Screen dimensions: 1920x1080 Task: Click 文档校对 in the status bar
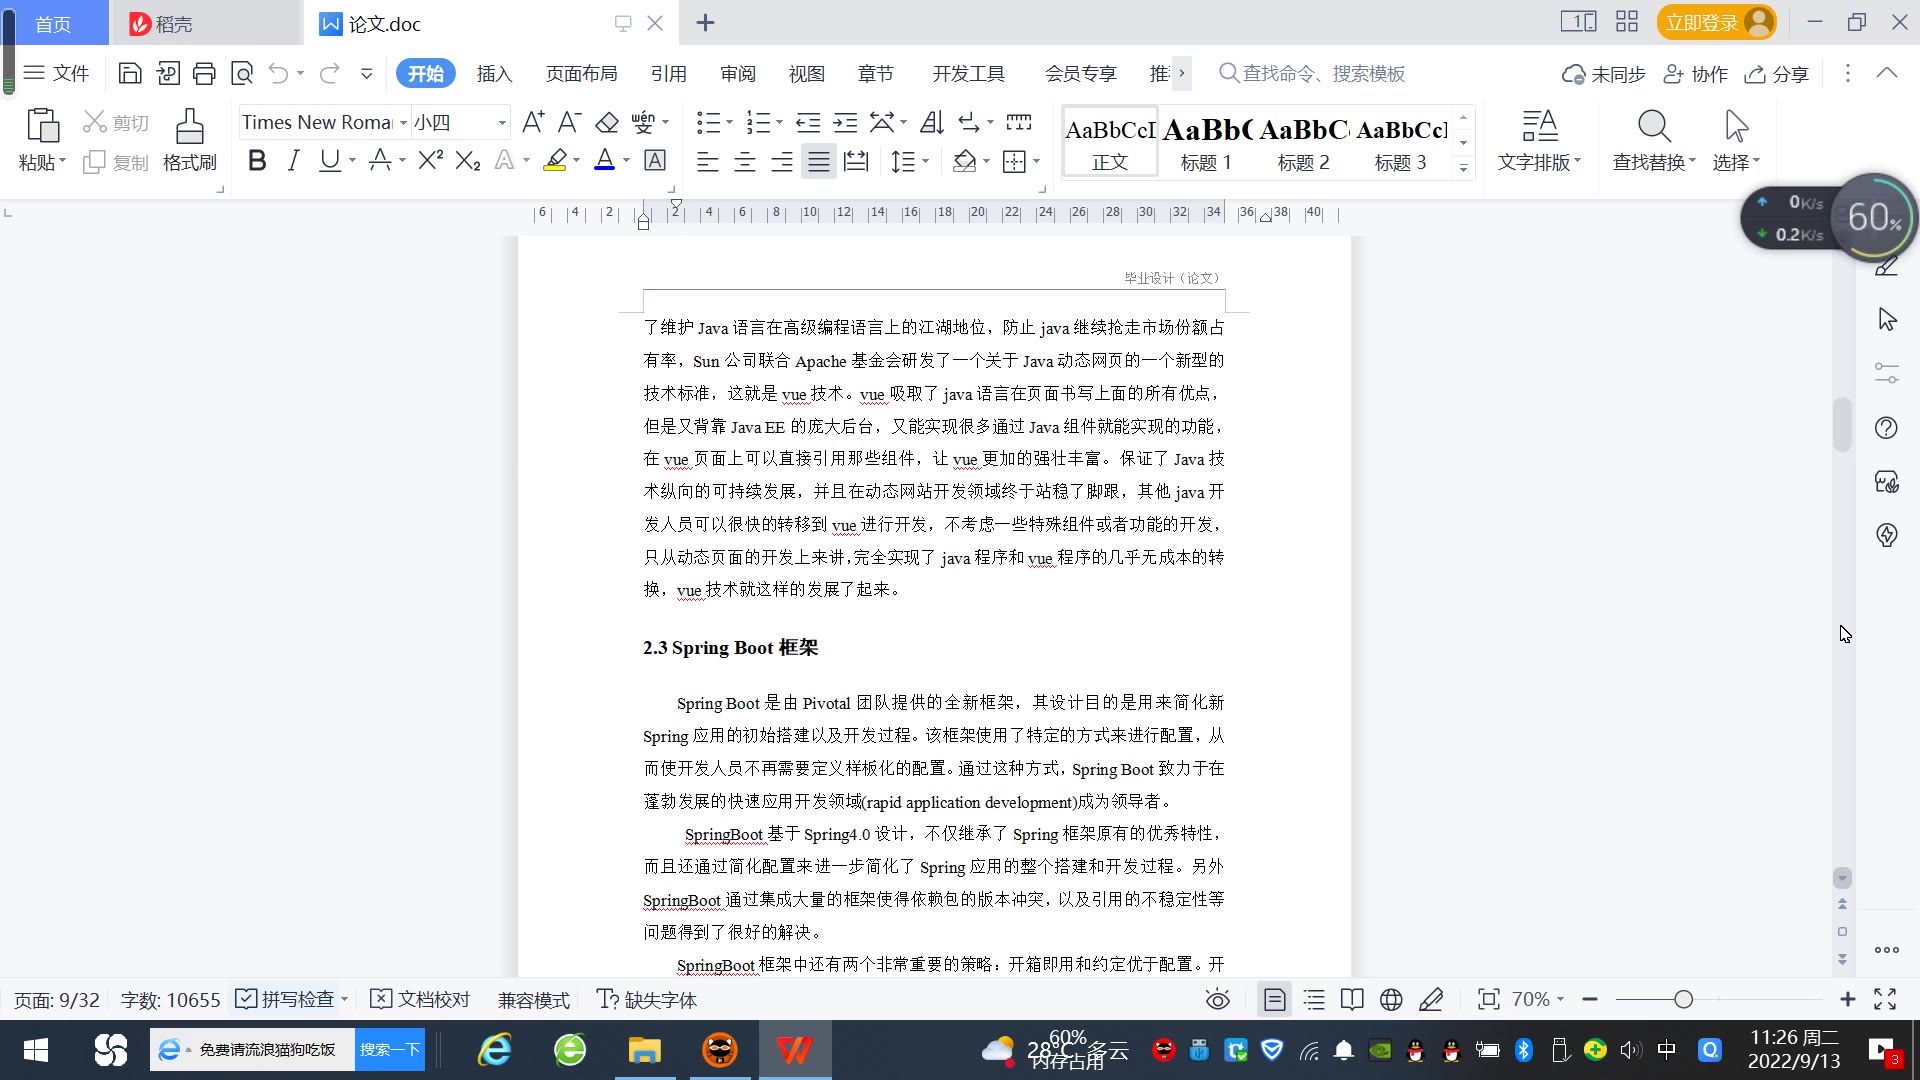pos(420,1000)
